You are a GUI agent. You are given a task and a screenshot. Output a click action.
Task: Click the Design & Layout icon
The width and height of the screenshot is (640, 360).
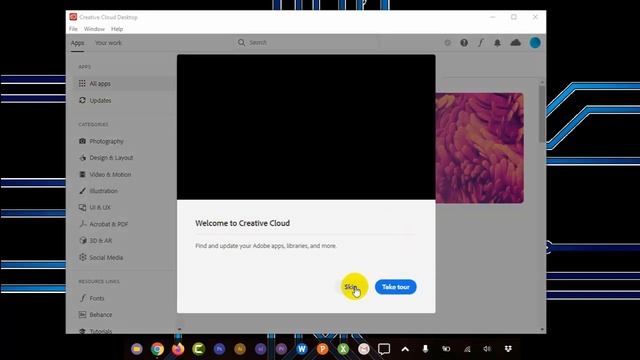point(82,158)
